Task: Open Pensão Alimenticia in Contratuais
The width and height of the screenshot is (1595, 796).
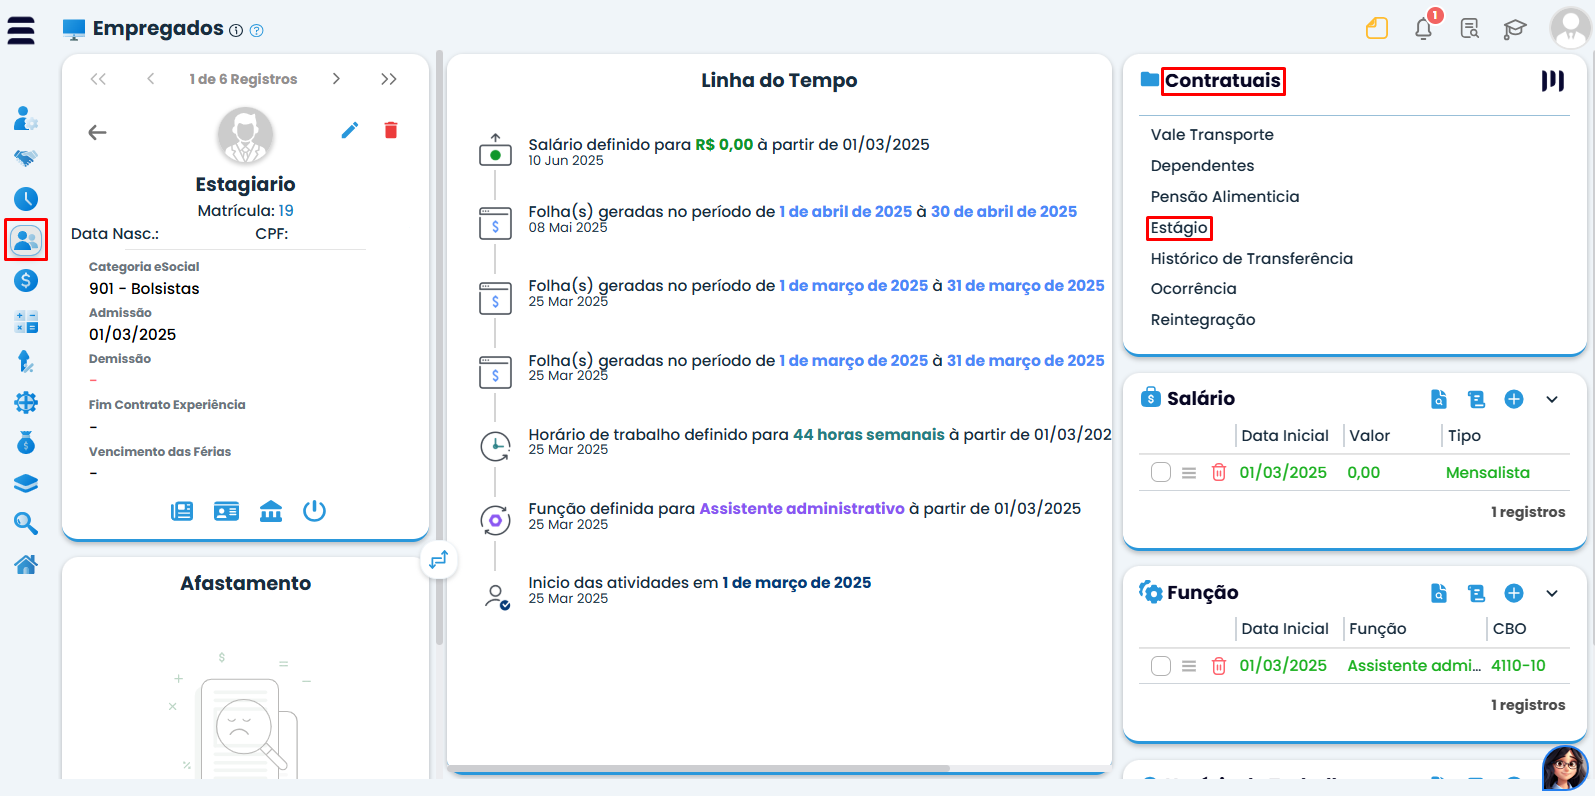Action: (1225, 197)
